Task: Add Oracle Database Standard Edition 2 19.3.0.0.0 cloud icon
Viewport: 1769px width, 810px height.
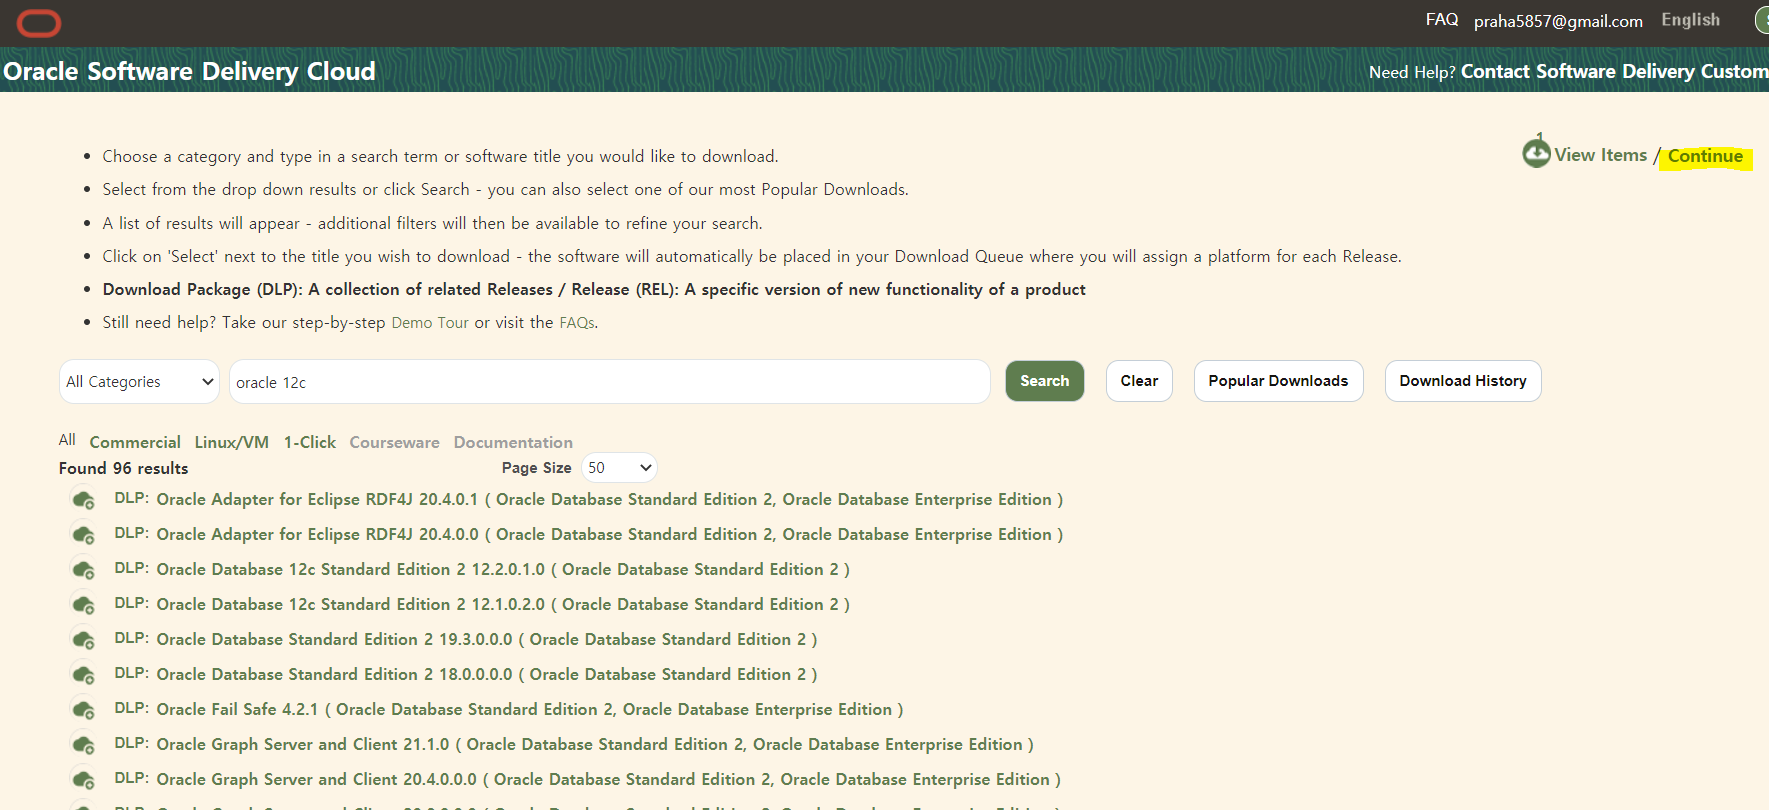Action: (84, 639)
